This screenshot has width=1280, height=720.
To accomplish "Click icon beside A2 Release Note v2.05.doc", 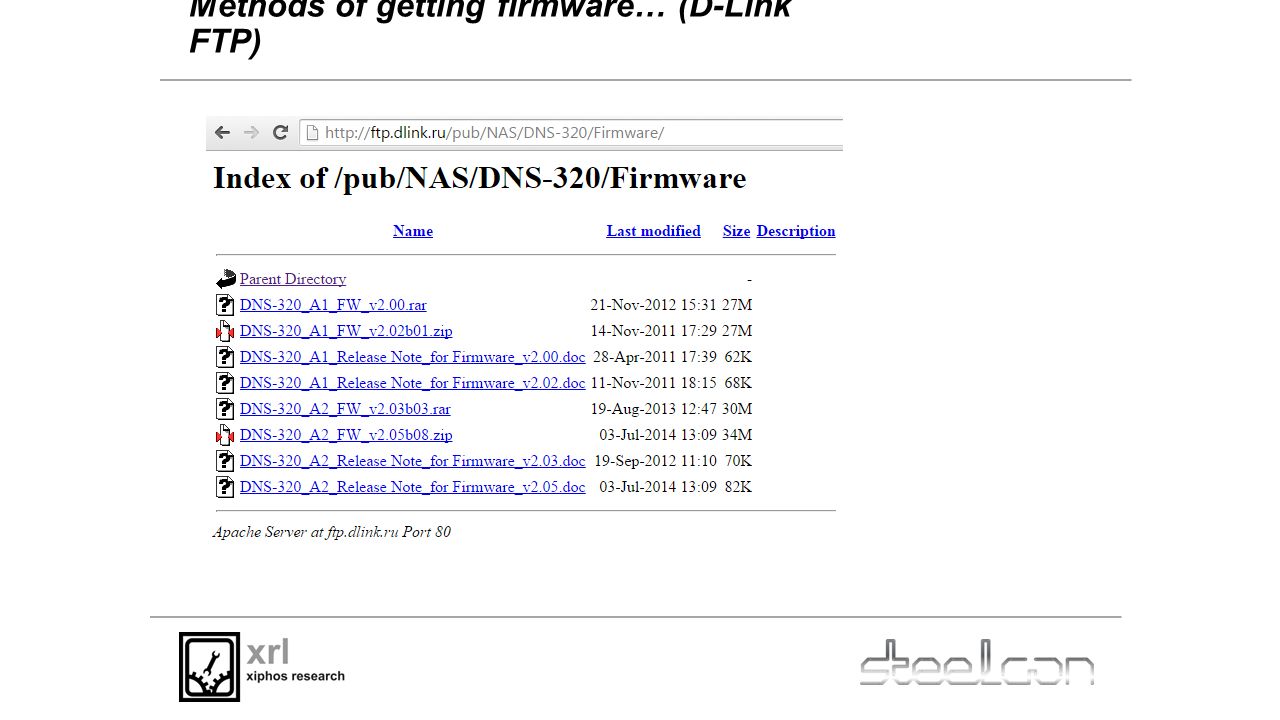I will tap(225, 487).
